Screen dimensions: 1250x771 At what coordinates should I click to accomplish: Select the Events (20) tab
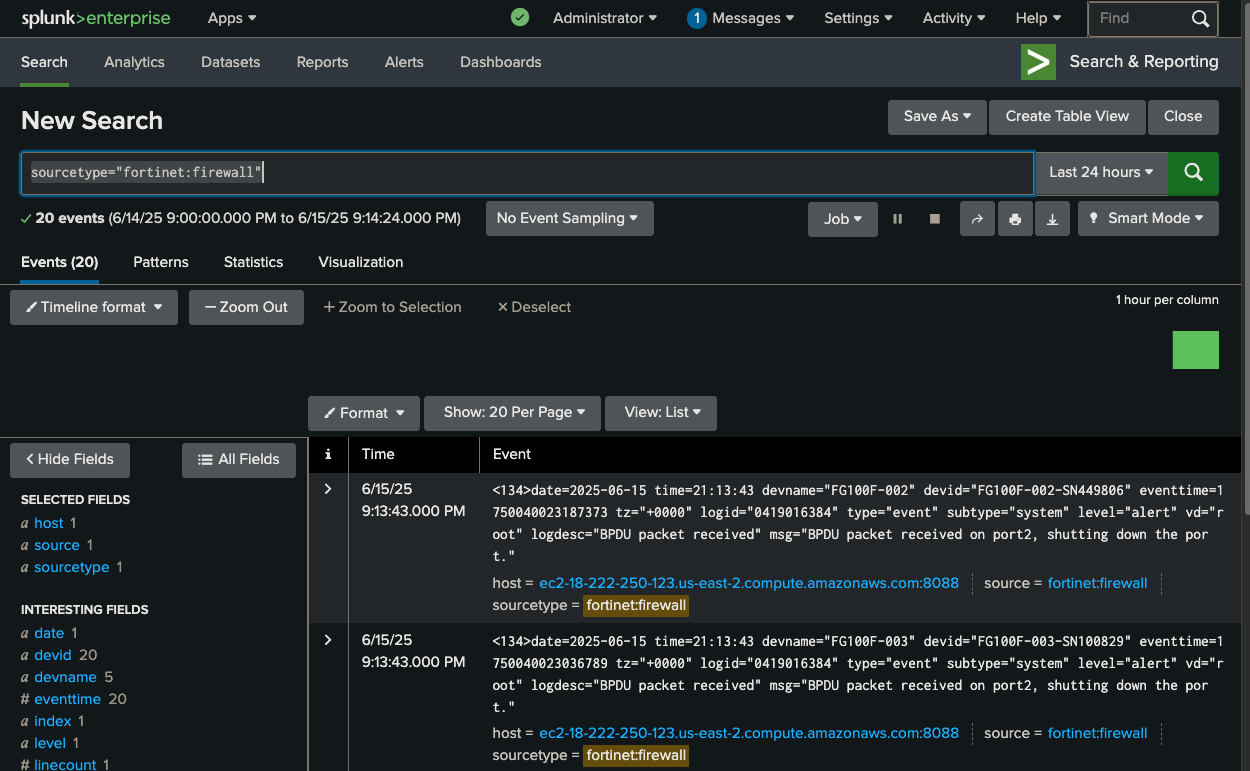click(x=60, y=262)
